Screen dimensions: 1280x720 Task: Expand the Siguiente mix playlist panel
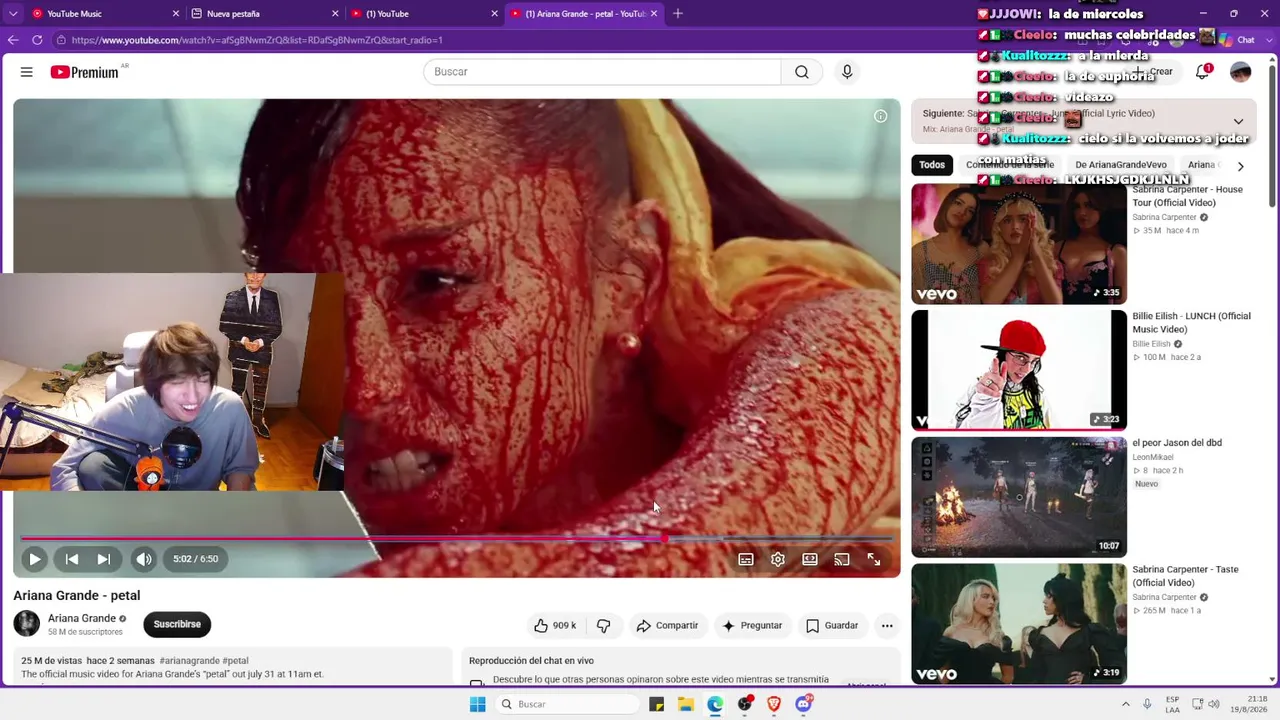1238,121
